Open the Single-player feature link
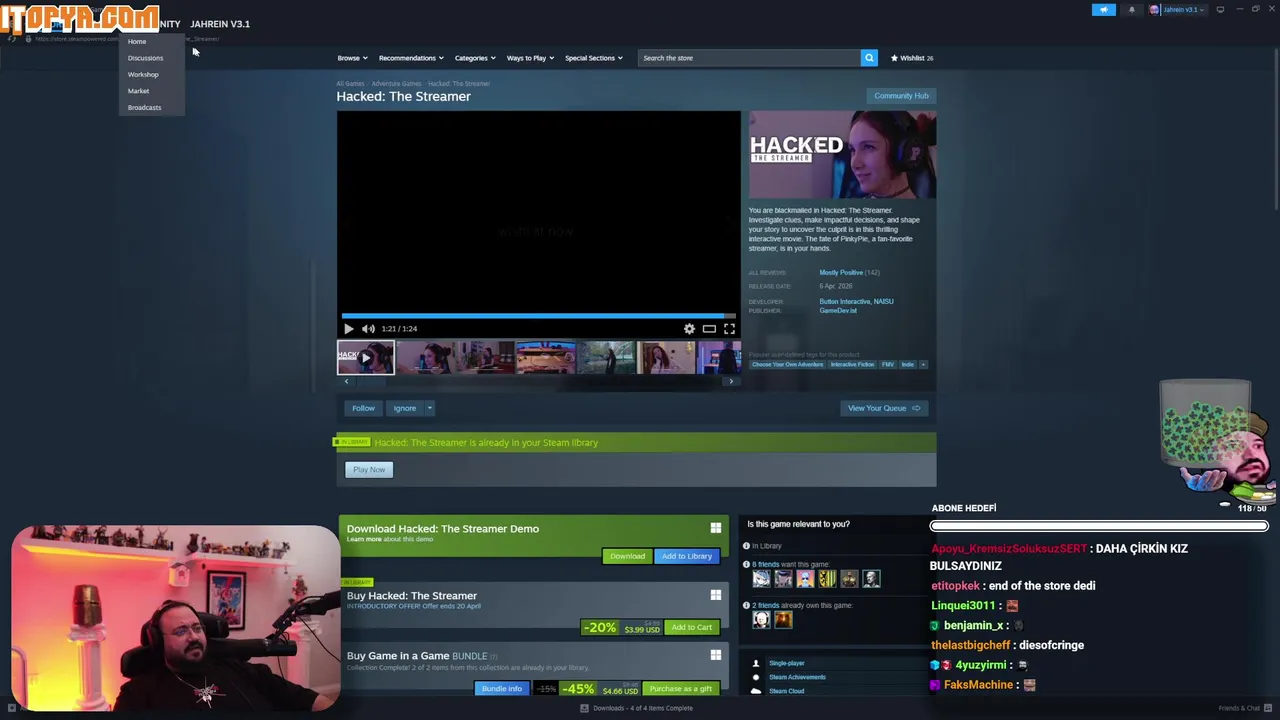The width and height of the screenshot is (1280, 720). (786, 663)
